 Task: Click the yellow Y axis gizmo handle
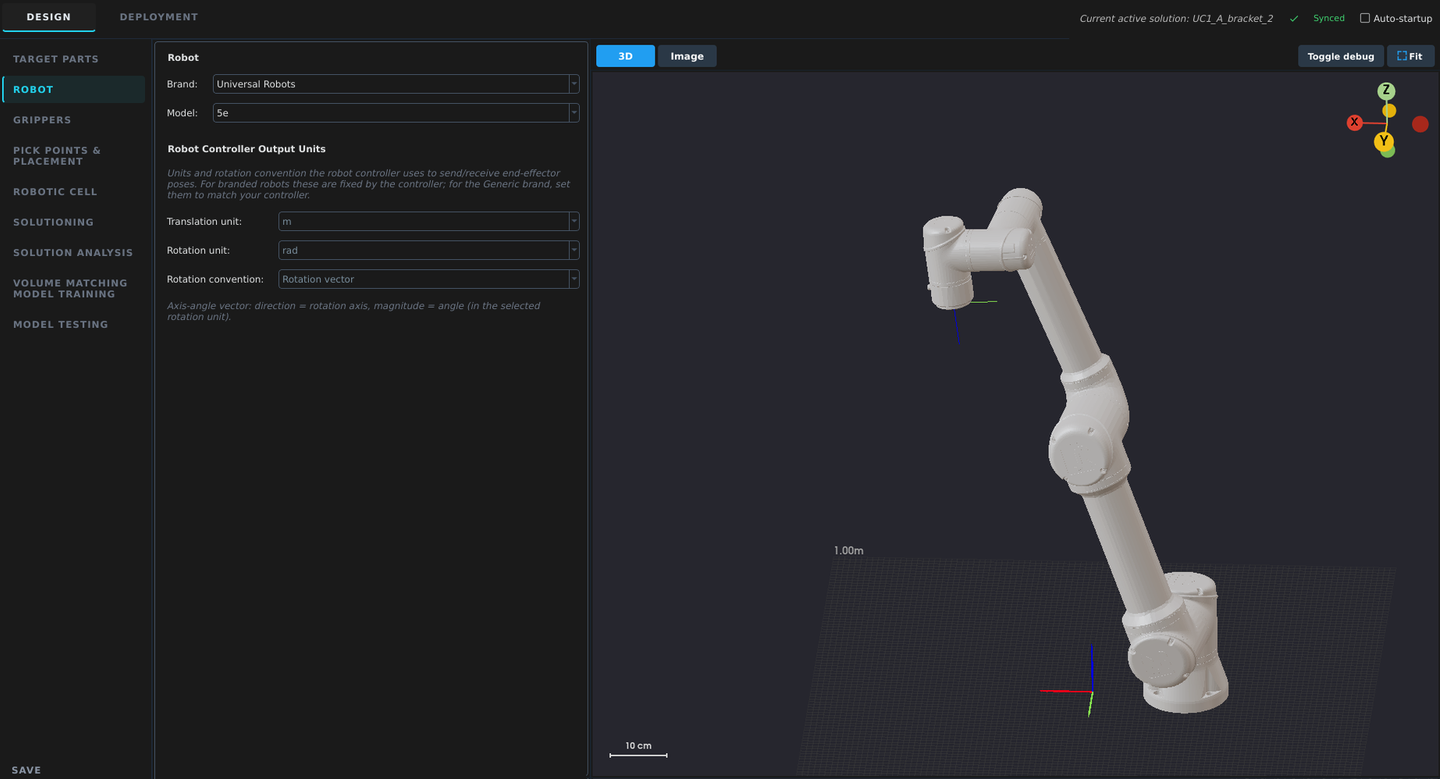pos(1384,141)
